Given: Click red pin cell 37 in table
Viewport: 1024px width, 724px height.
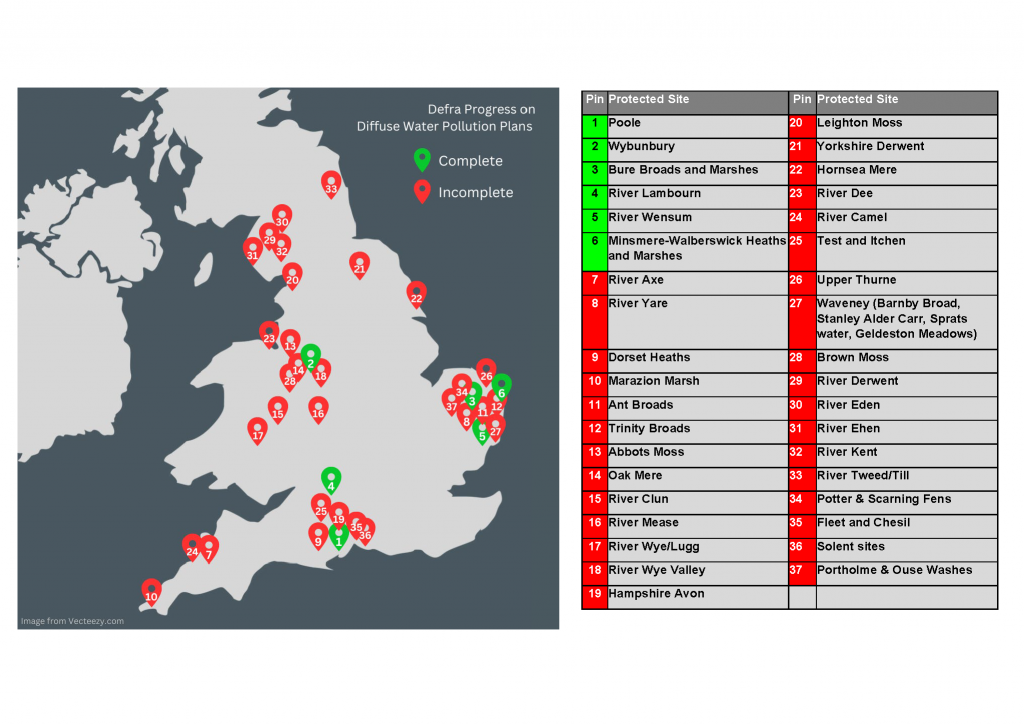Looking at the screenshot, I should (x=802, y=570).
